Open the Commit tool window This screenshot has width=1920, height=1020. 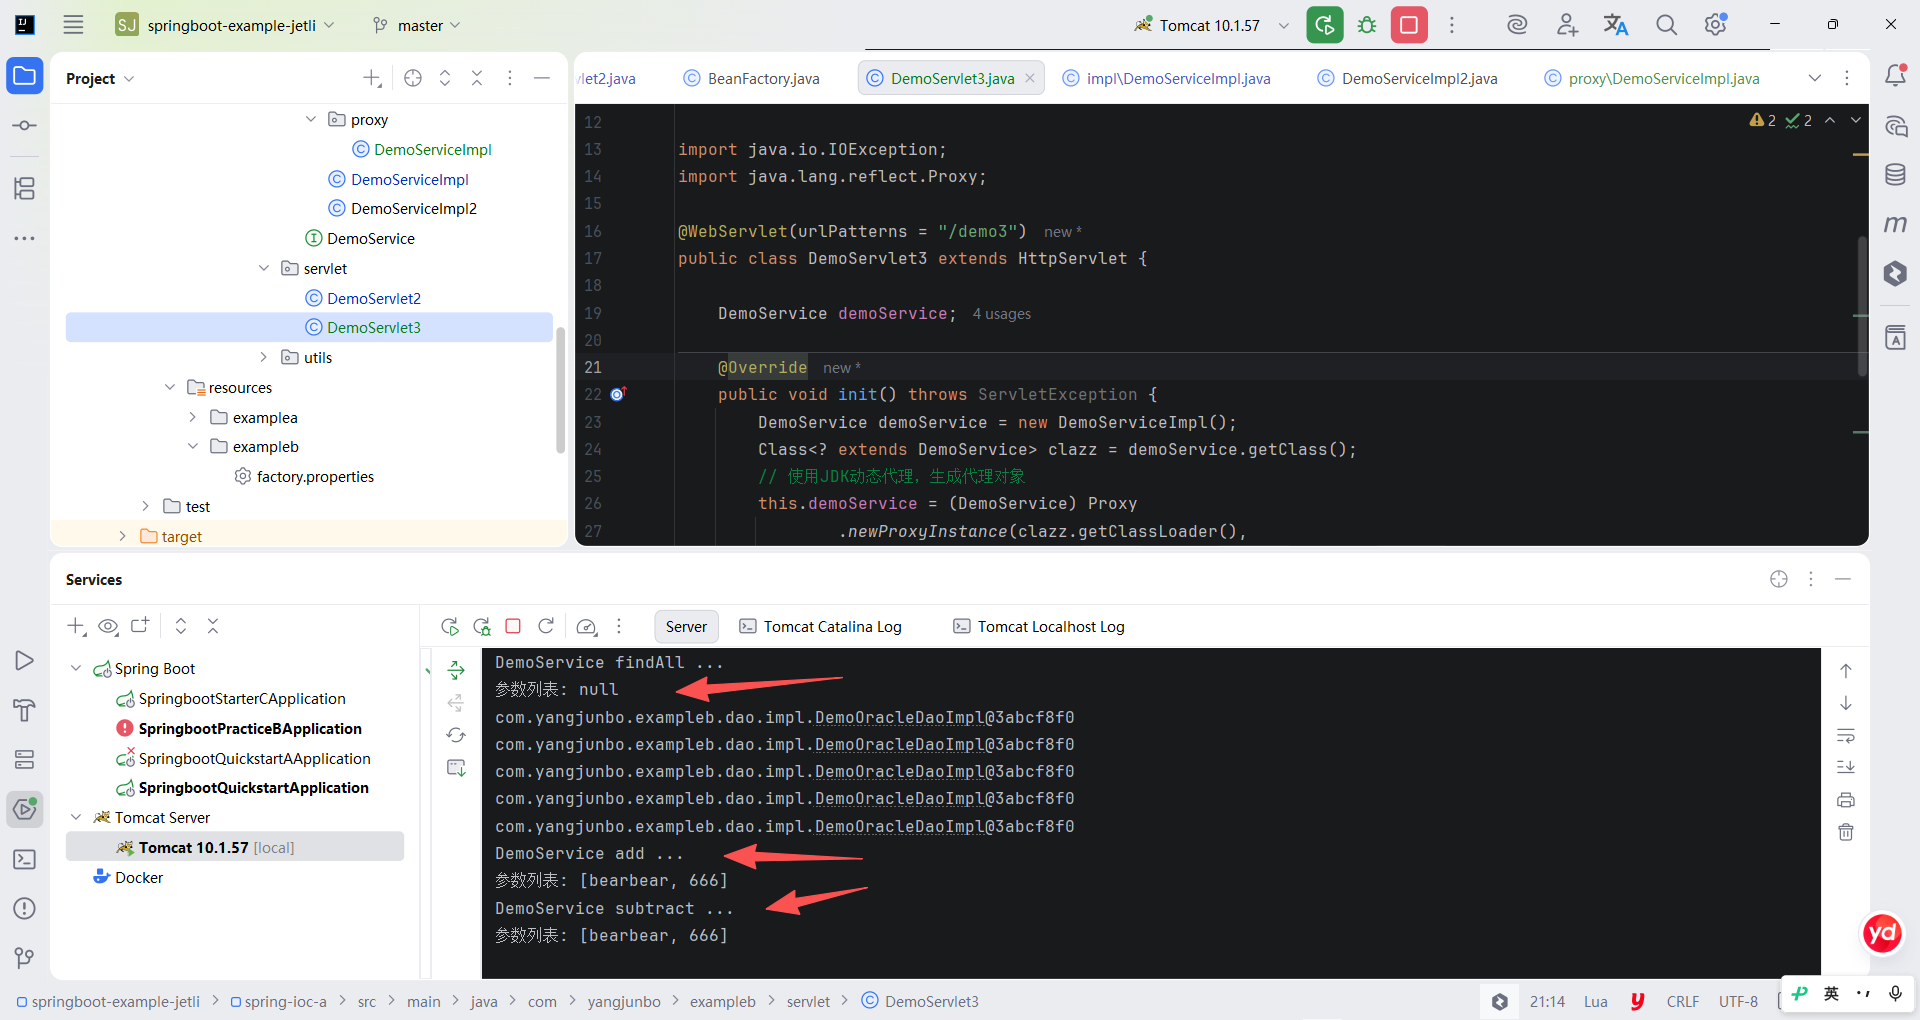tap(25, 126)
